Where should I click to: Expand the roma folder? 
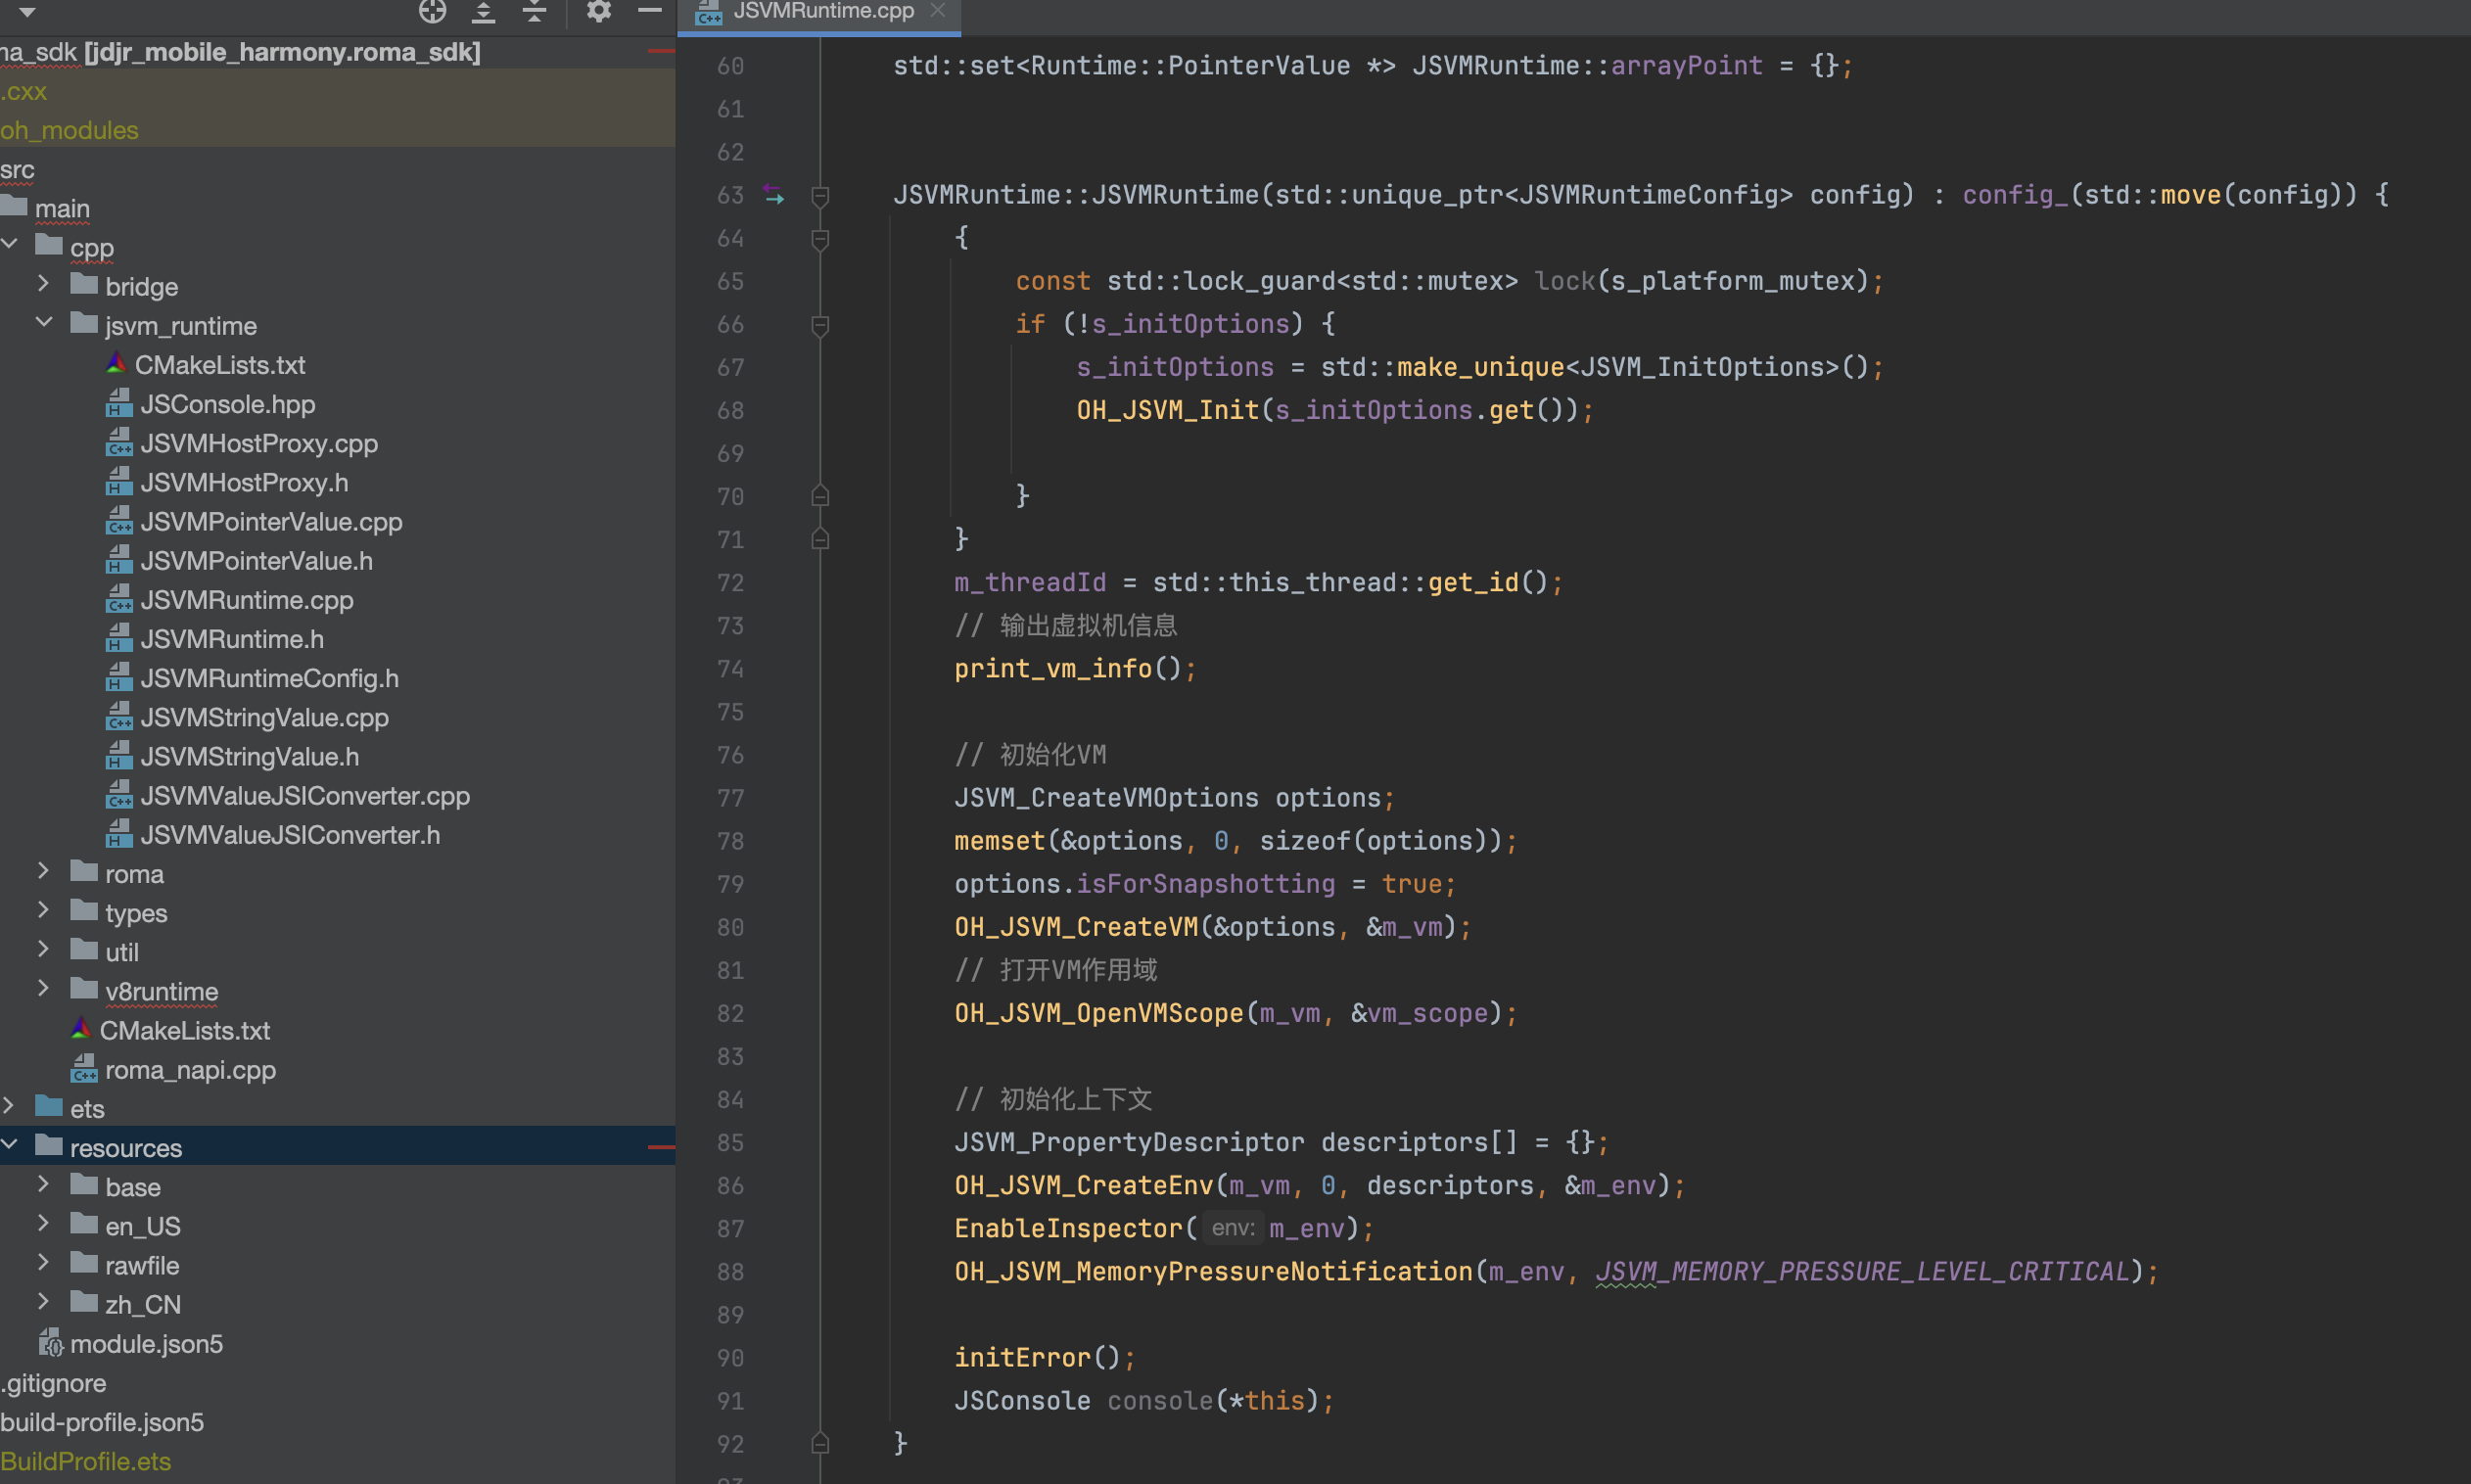44,872
